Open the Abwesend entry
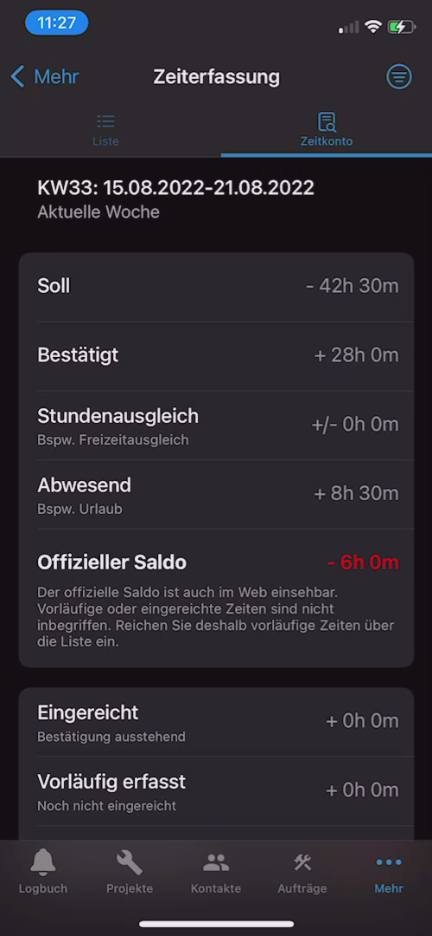The width and height of the screenshot is (432, 936). coord(216,494)
